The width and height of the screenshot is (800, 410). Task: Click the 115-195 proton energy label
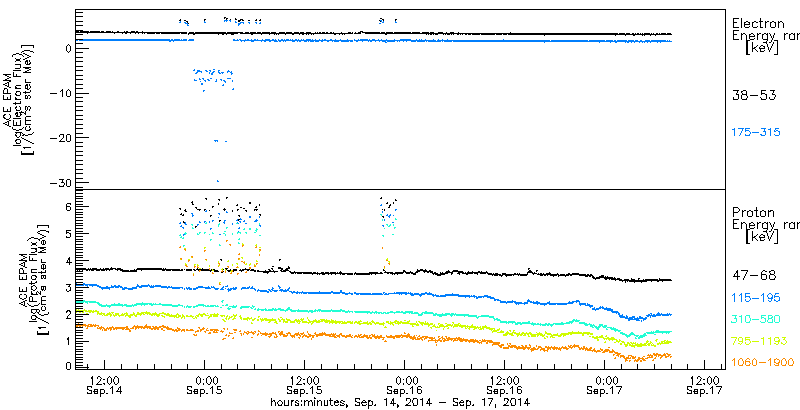[x=756, y=298]
